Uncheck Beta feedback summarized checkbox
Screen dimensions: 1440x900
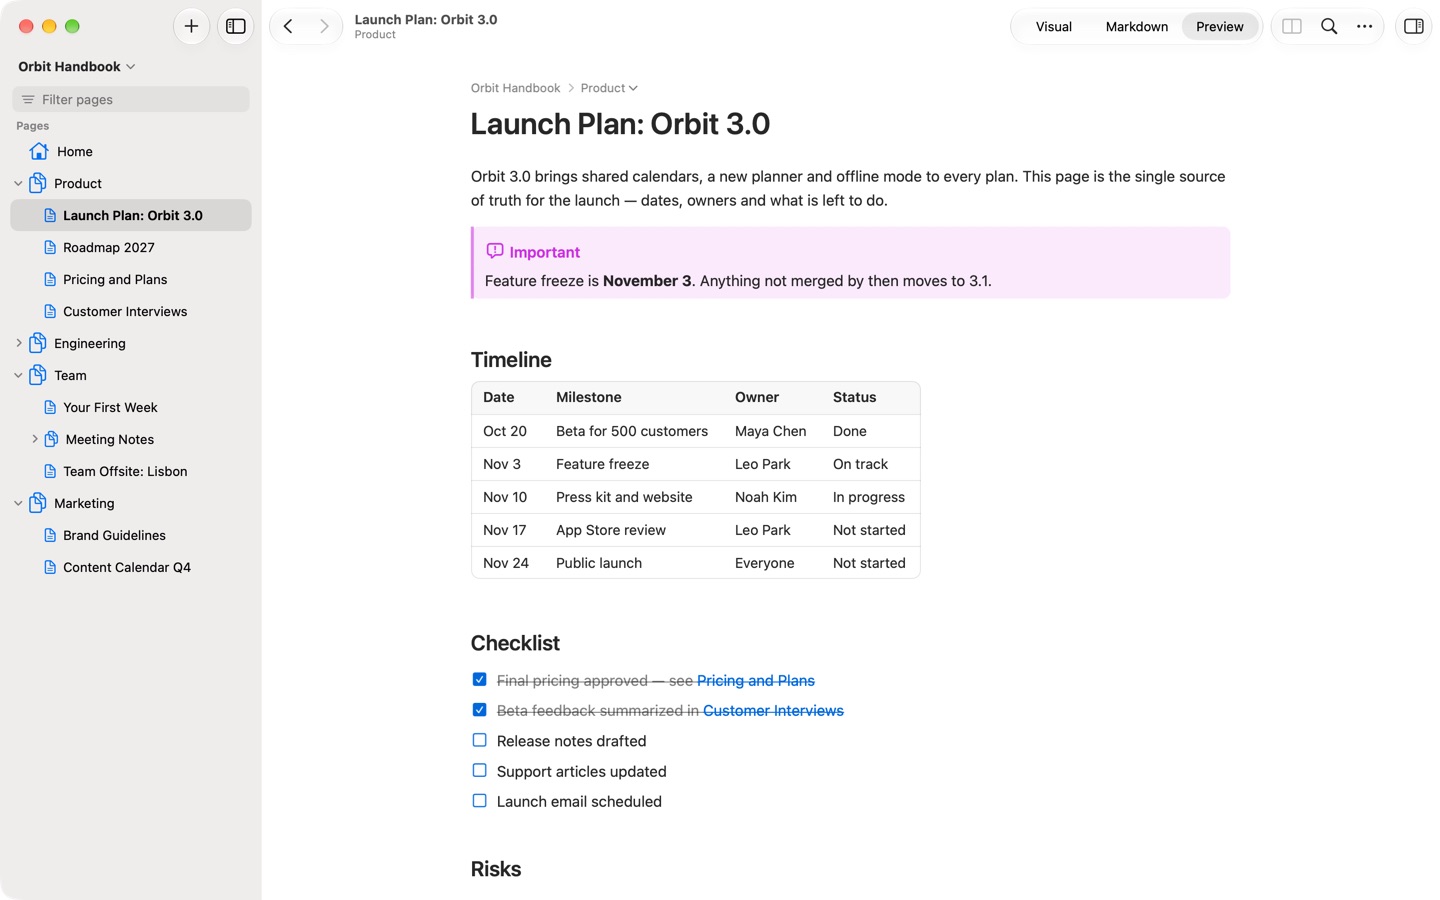pos(479,710)
